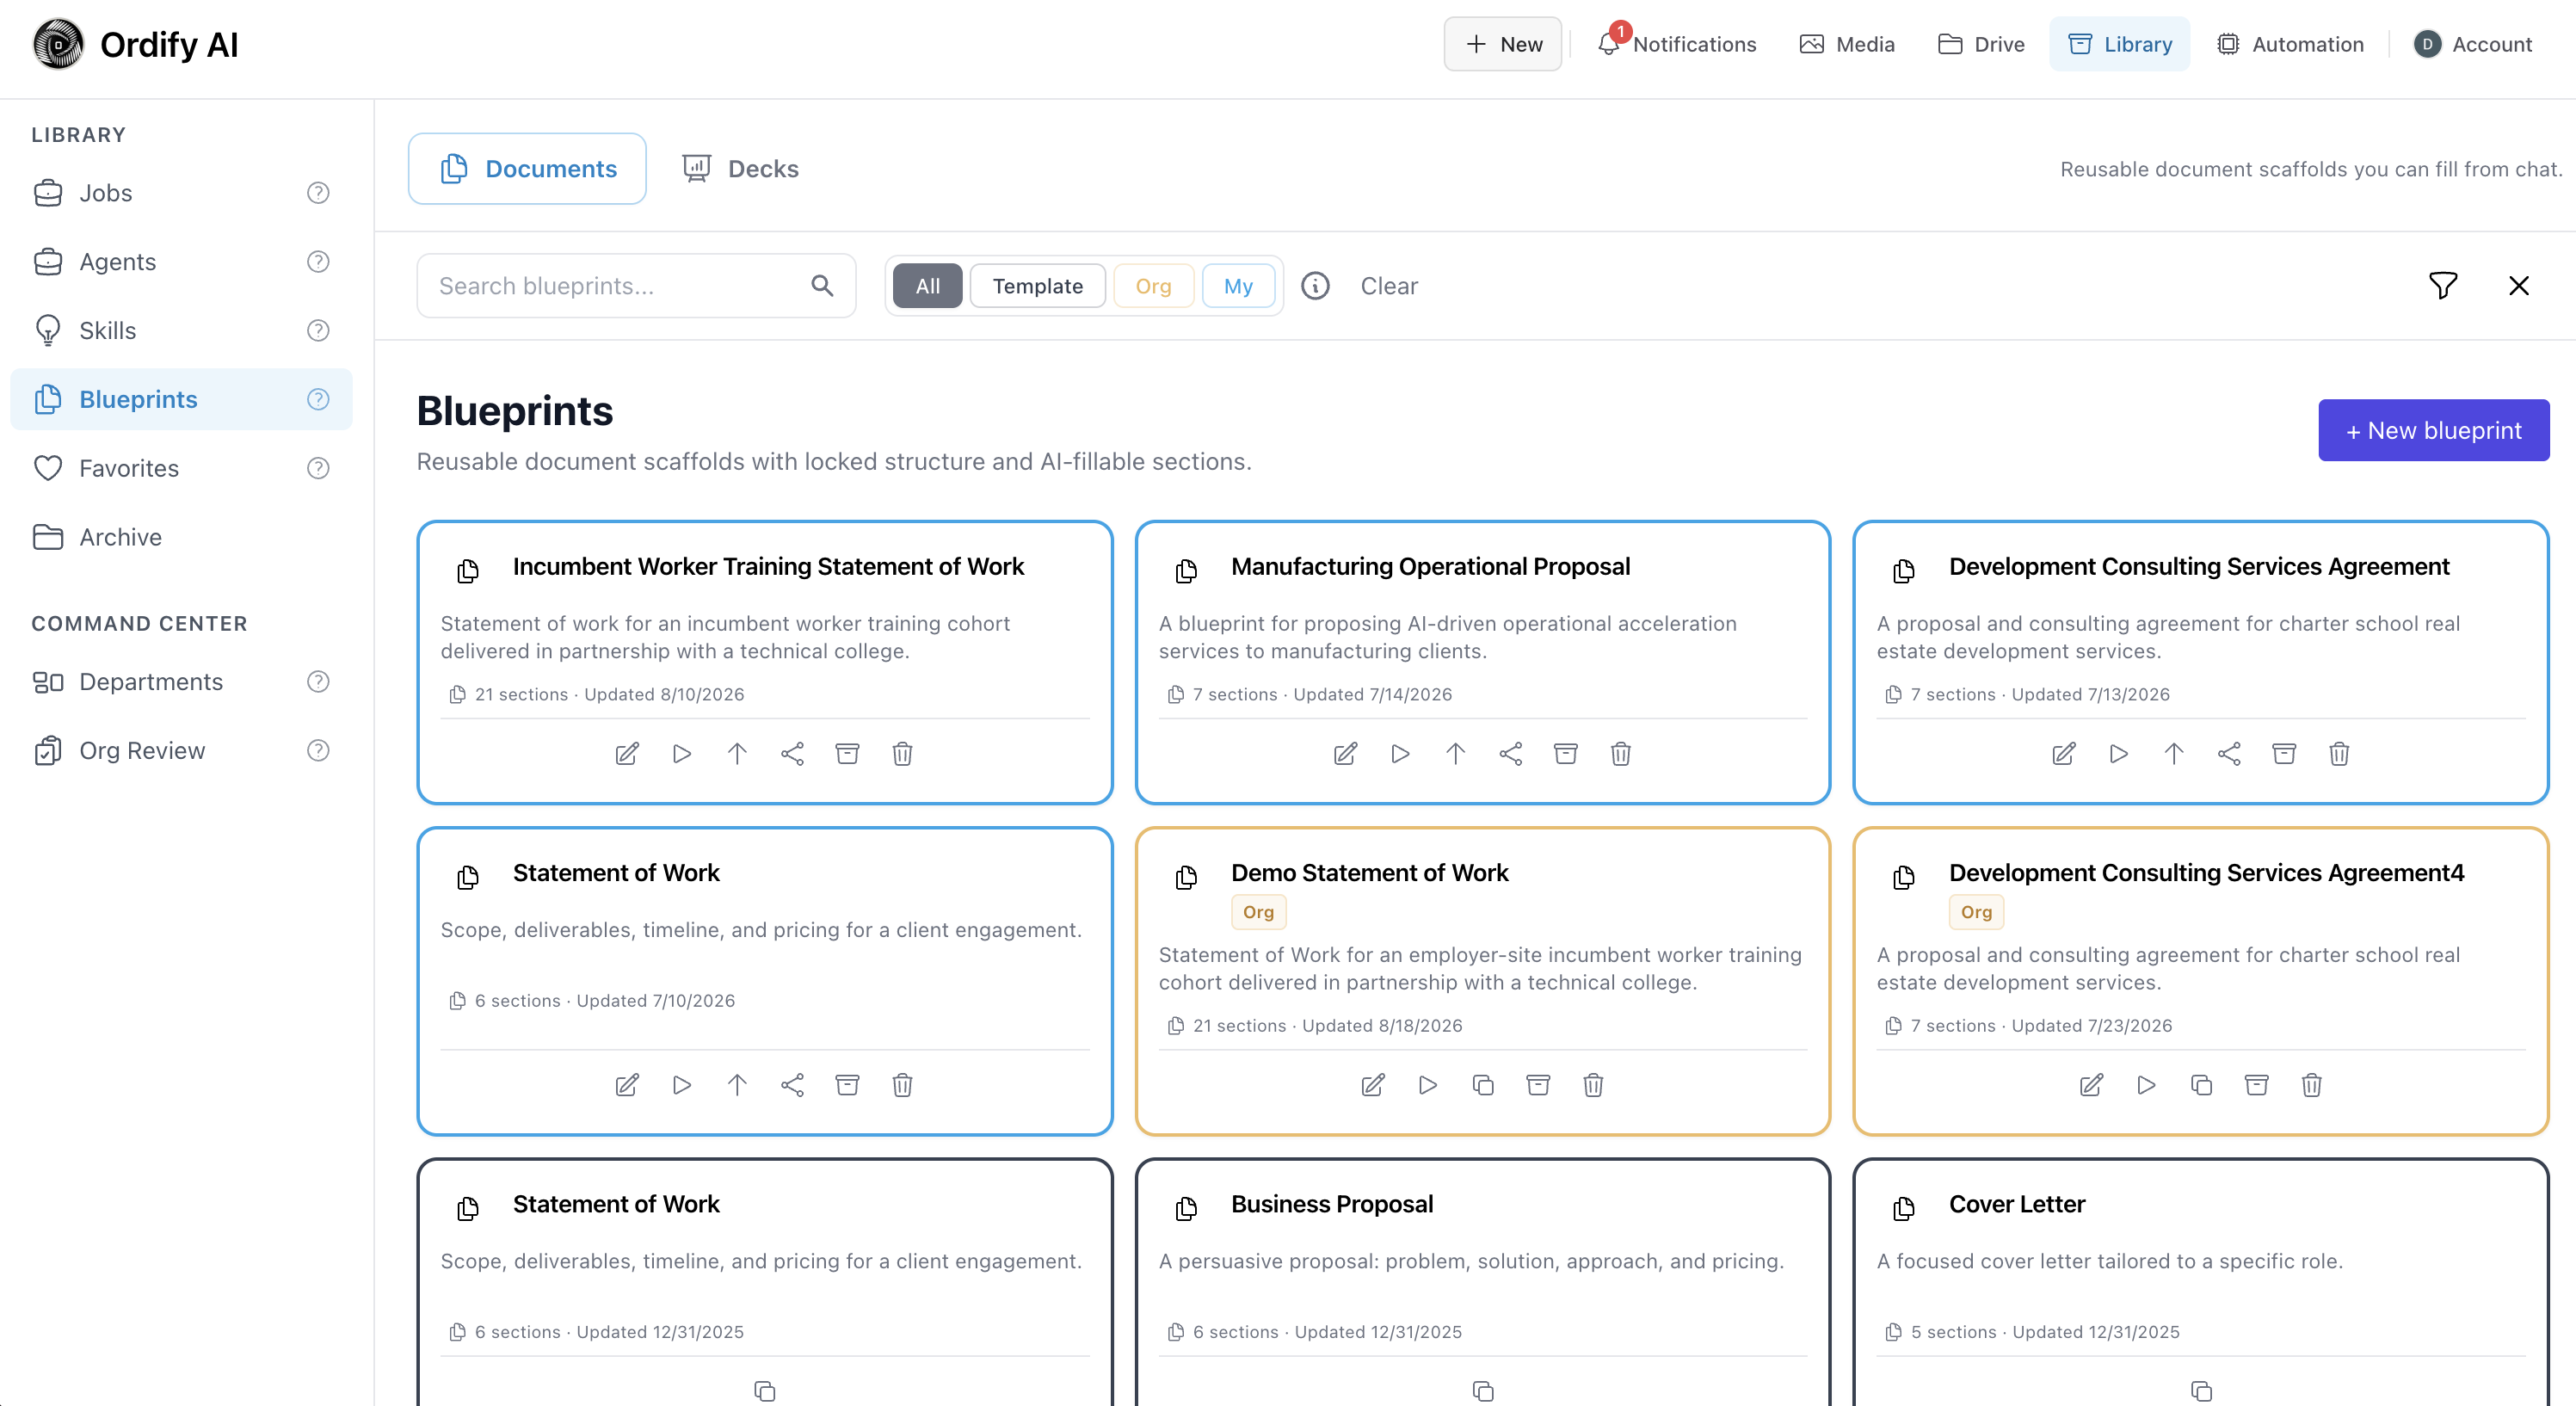Select the All filter chip
The width and height of the screenshot is (2576, 1406).
click(x=927, y=286)
